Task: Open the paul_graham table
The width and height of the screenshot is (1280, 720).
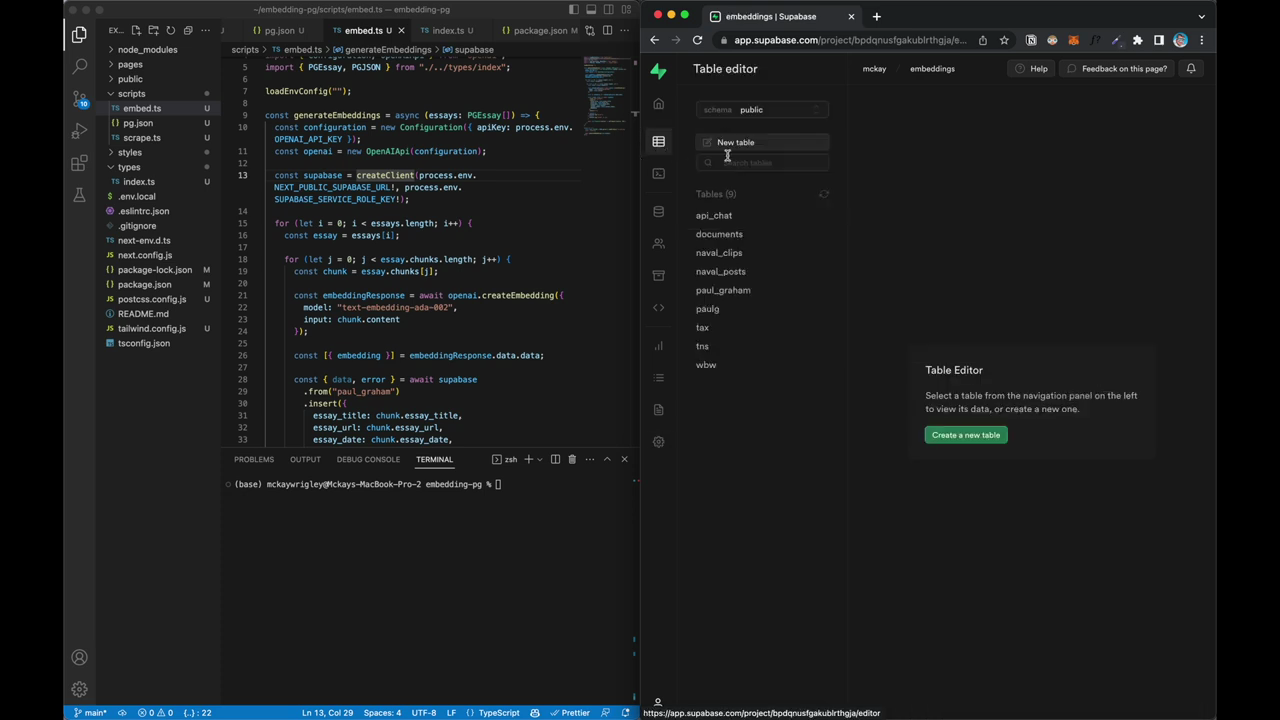Action: pos(723,290)
